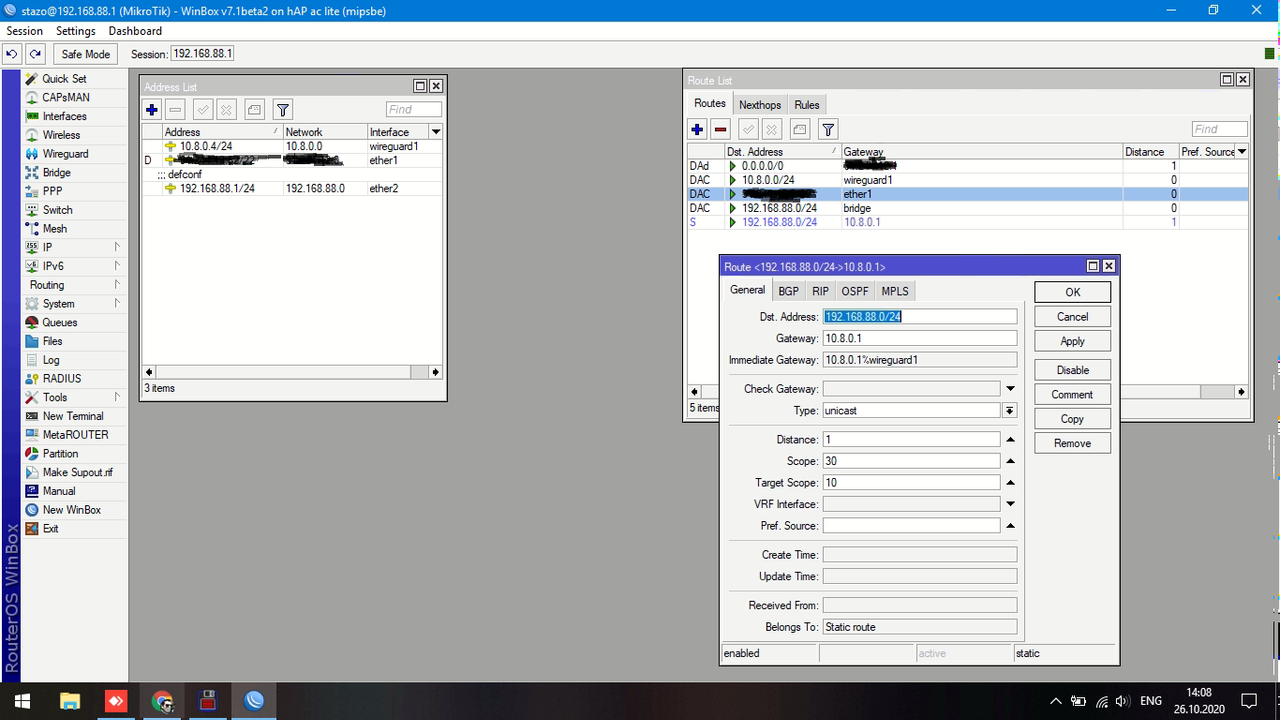Click Apply in Route dialog
The height and width of the screenshot is (720, 1280).
pyautogui.click(x=1073, y=341)
